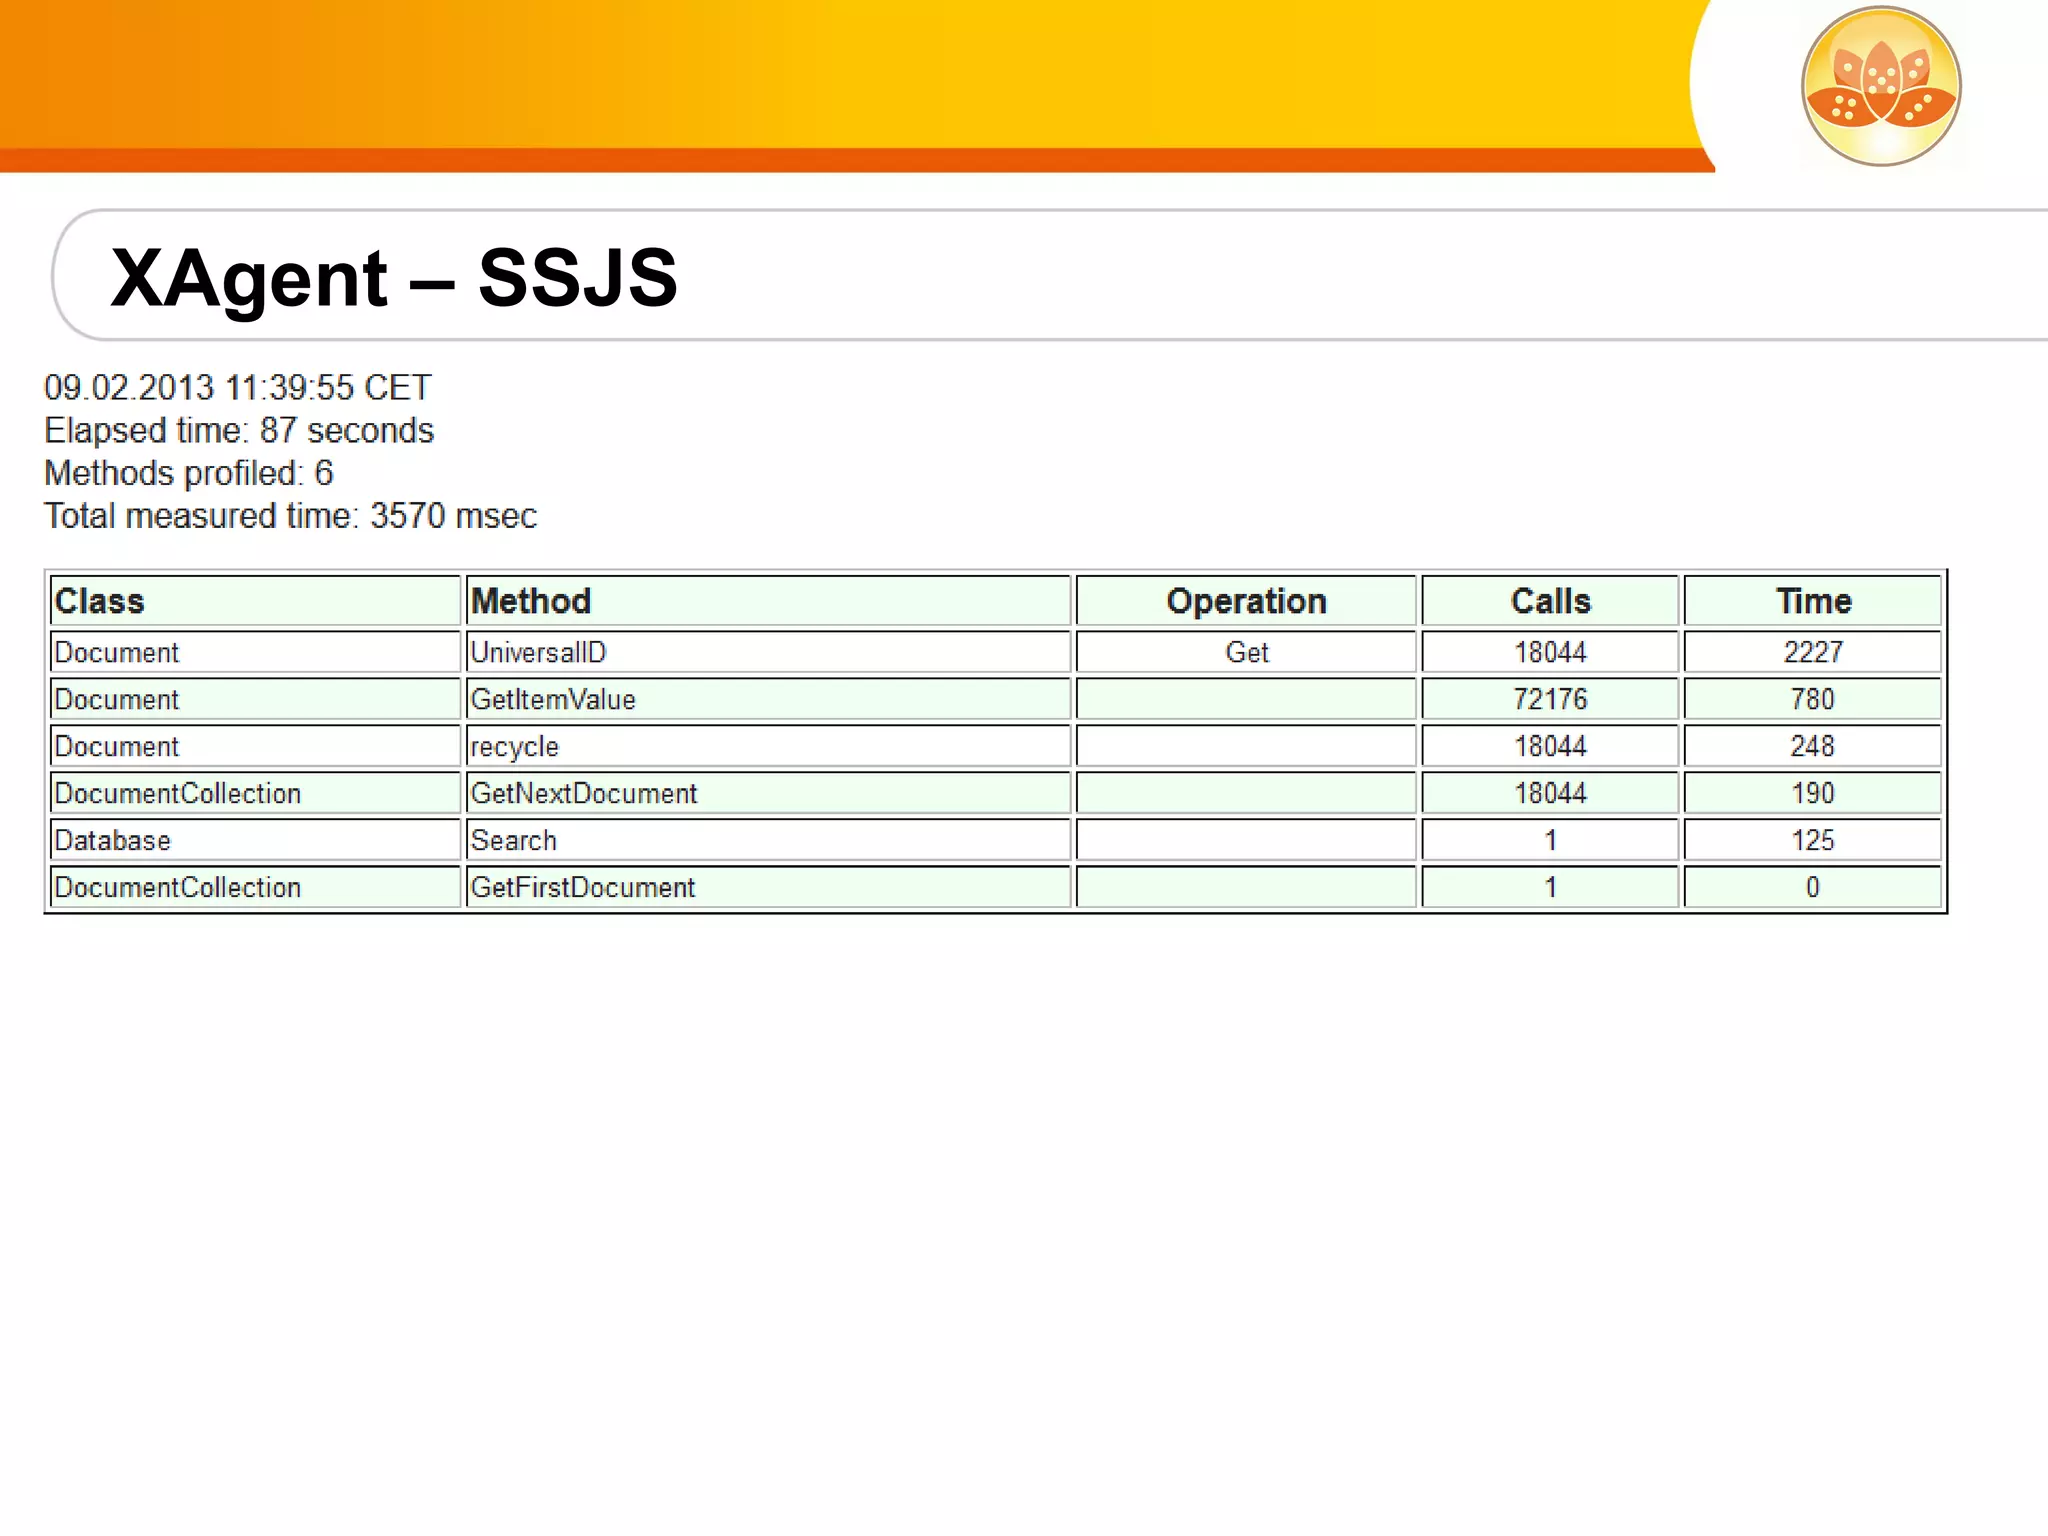This screenshot has width=2048, height=1536.
Task: Click the 'Search' method cell
Action: coord(768,840)
